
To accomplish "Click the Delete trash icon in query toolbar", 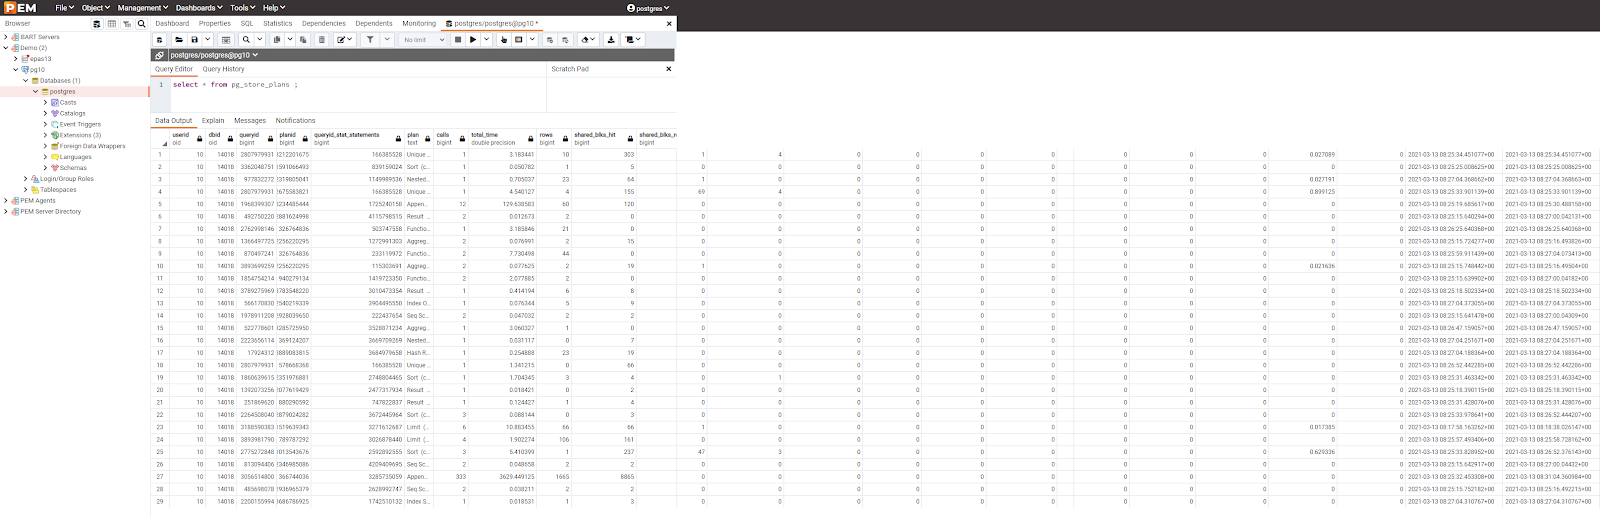I will 321,40.
